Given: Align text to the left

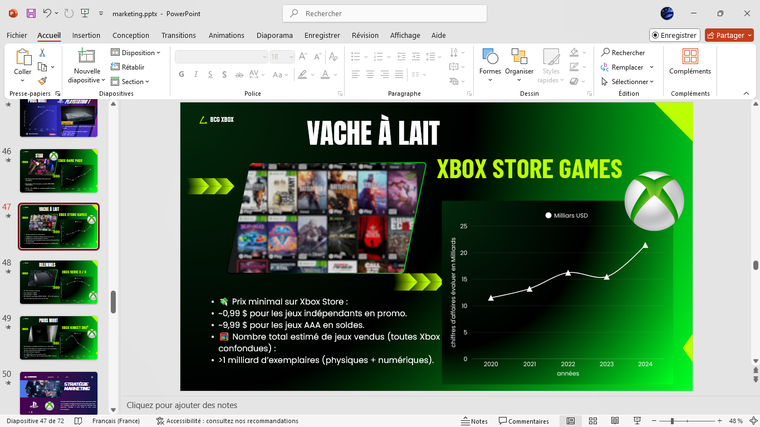Looking at the screenshot, I should pyautogui.click(x=356, y=75).
